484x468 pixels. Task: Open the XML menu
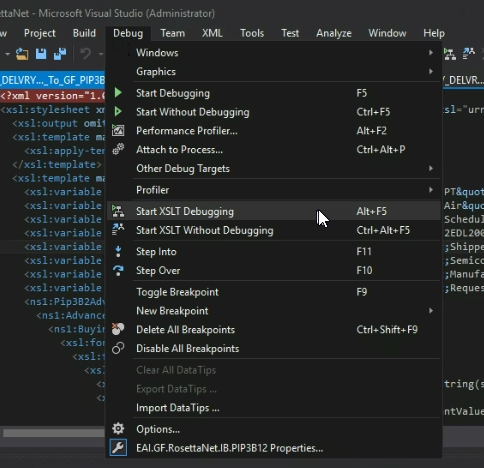(x=212, y=33)
